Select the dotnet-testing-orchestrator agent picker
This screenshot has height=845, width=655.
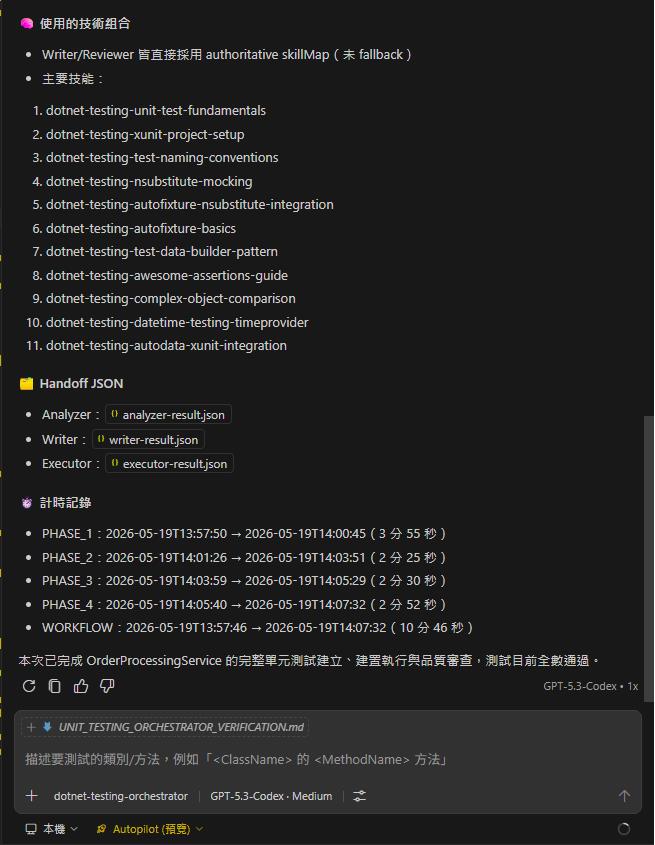pyautogui.click(x=121, y=796)
